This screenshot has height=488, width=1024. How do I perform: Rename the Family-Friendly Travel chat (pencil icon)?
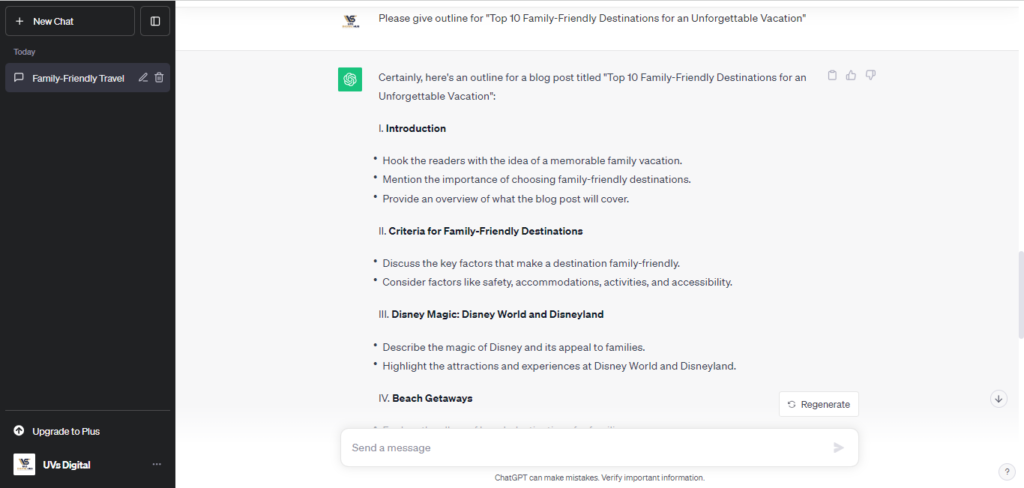[143, 78]
